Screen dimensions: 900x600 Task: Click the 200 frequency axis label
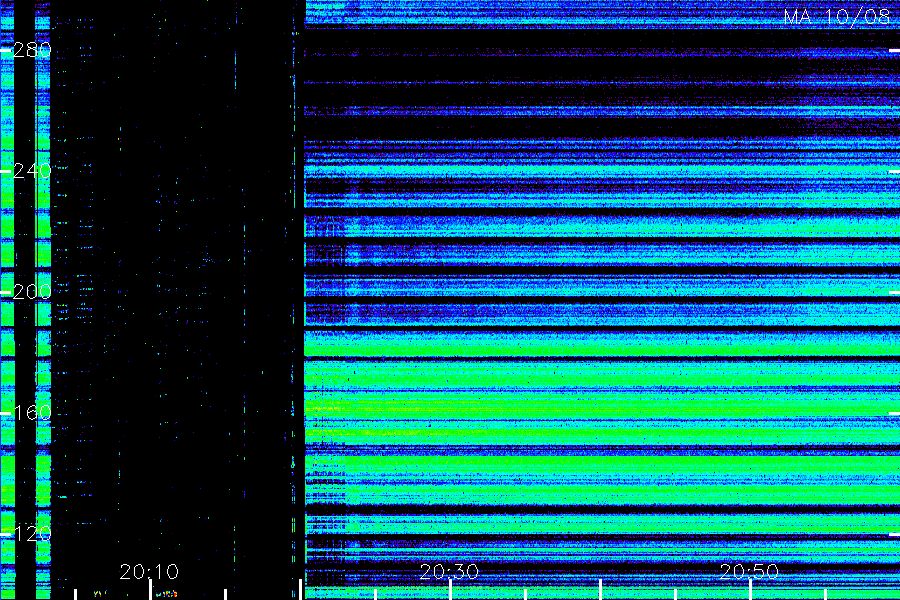click(x=32, y=292)
